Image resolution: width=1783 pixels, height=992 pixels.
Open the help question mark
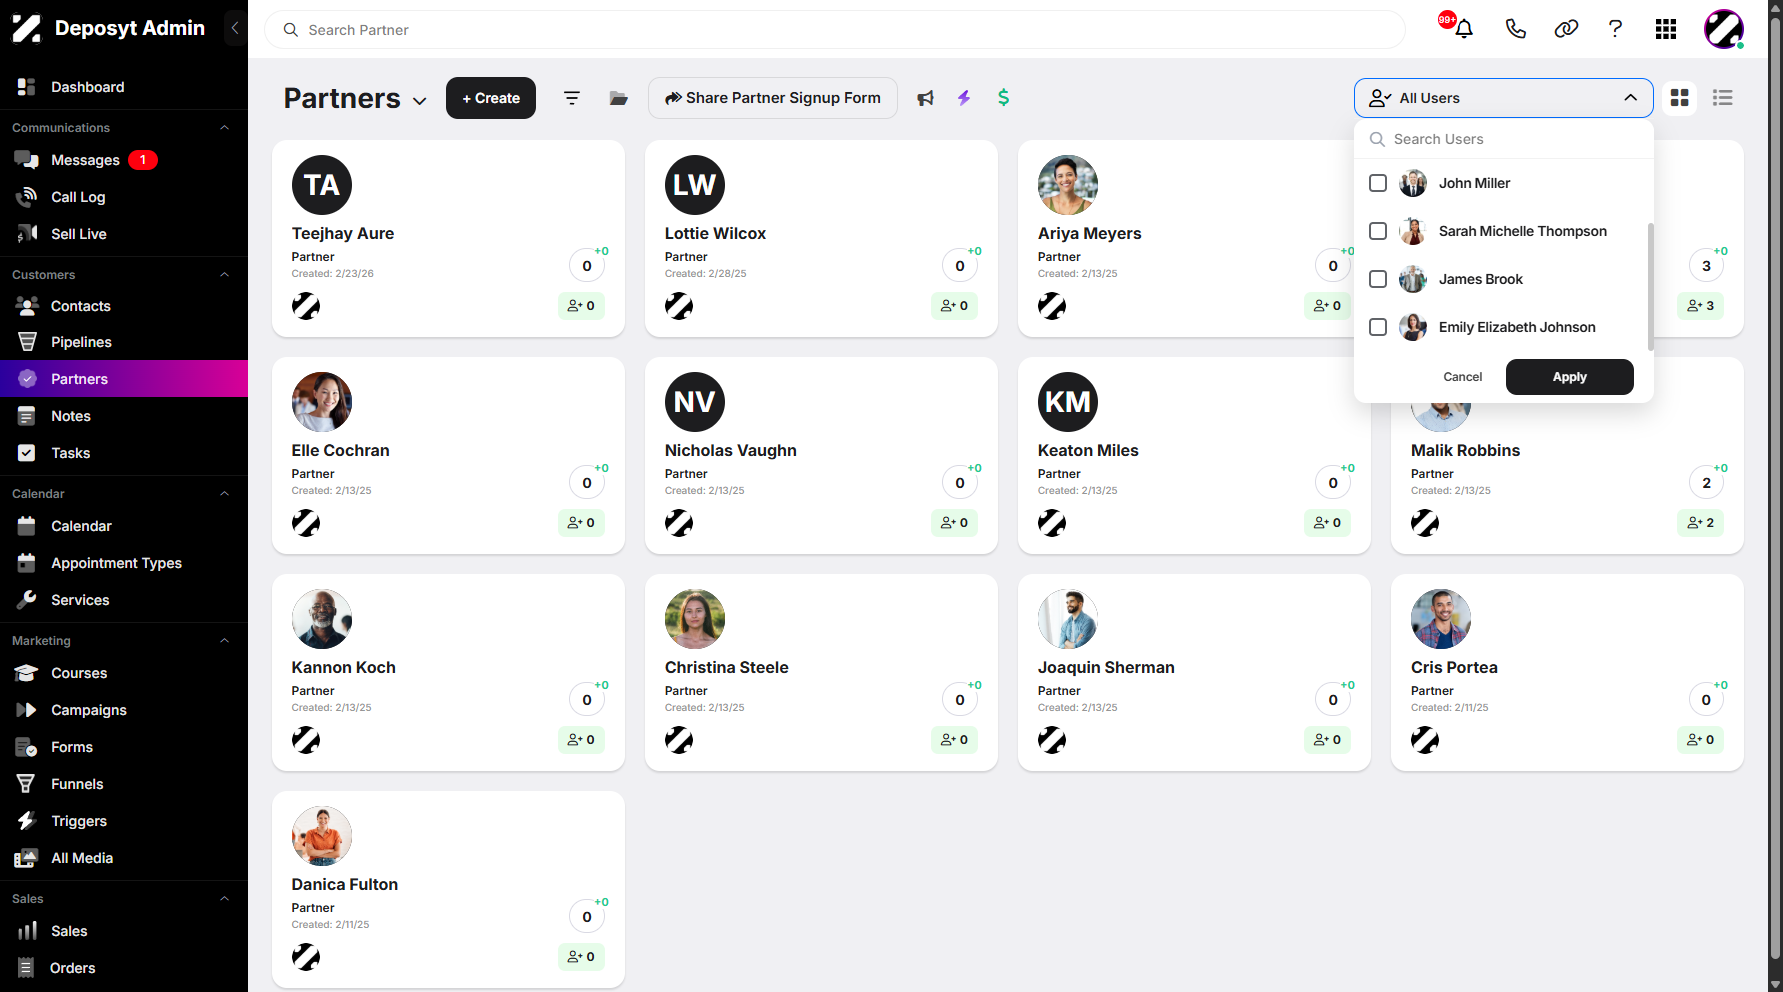click(1615, 29)
